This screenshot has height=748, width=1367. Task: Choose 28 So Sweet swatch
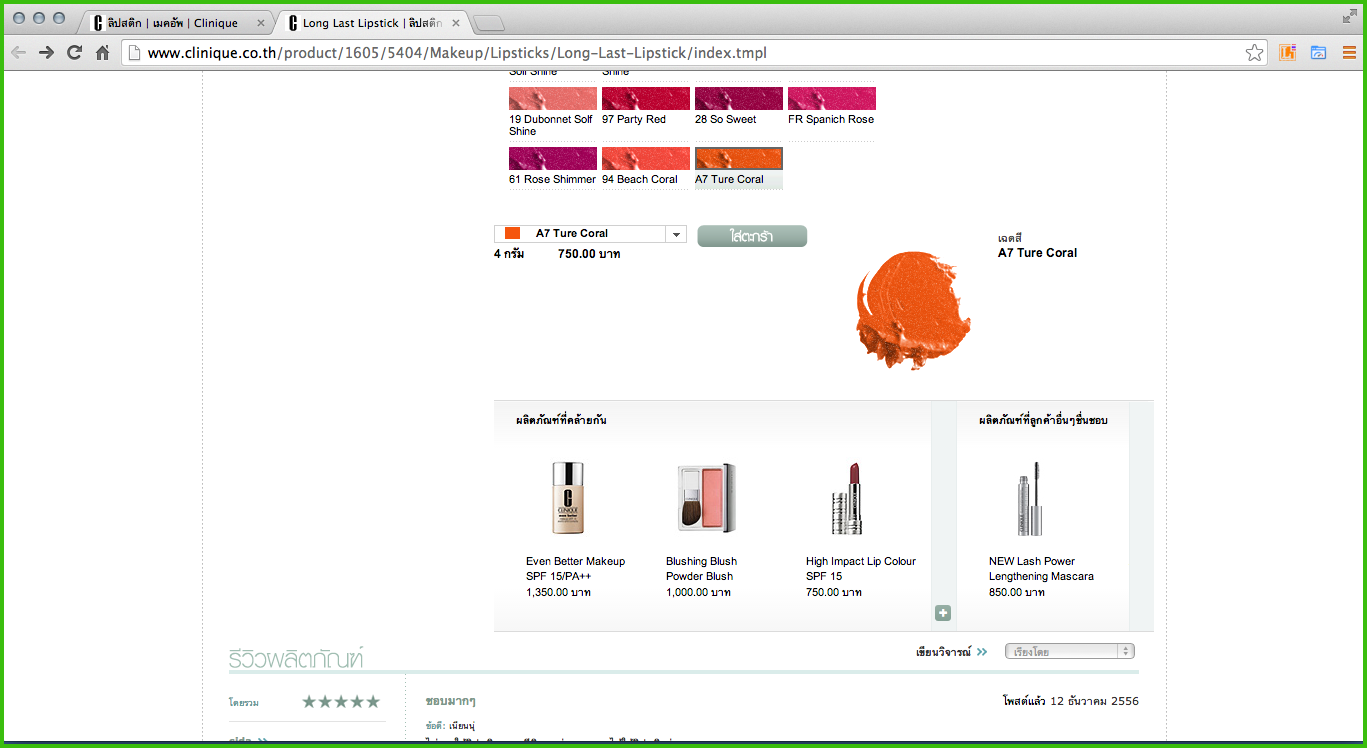[739, 98]
